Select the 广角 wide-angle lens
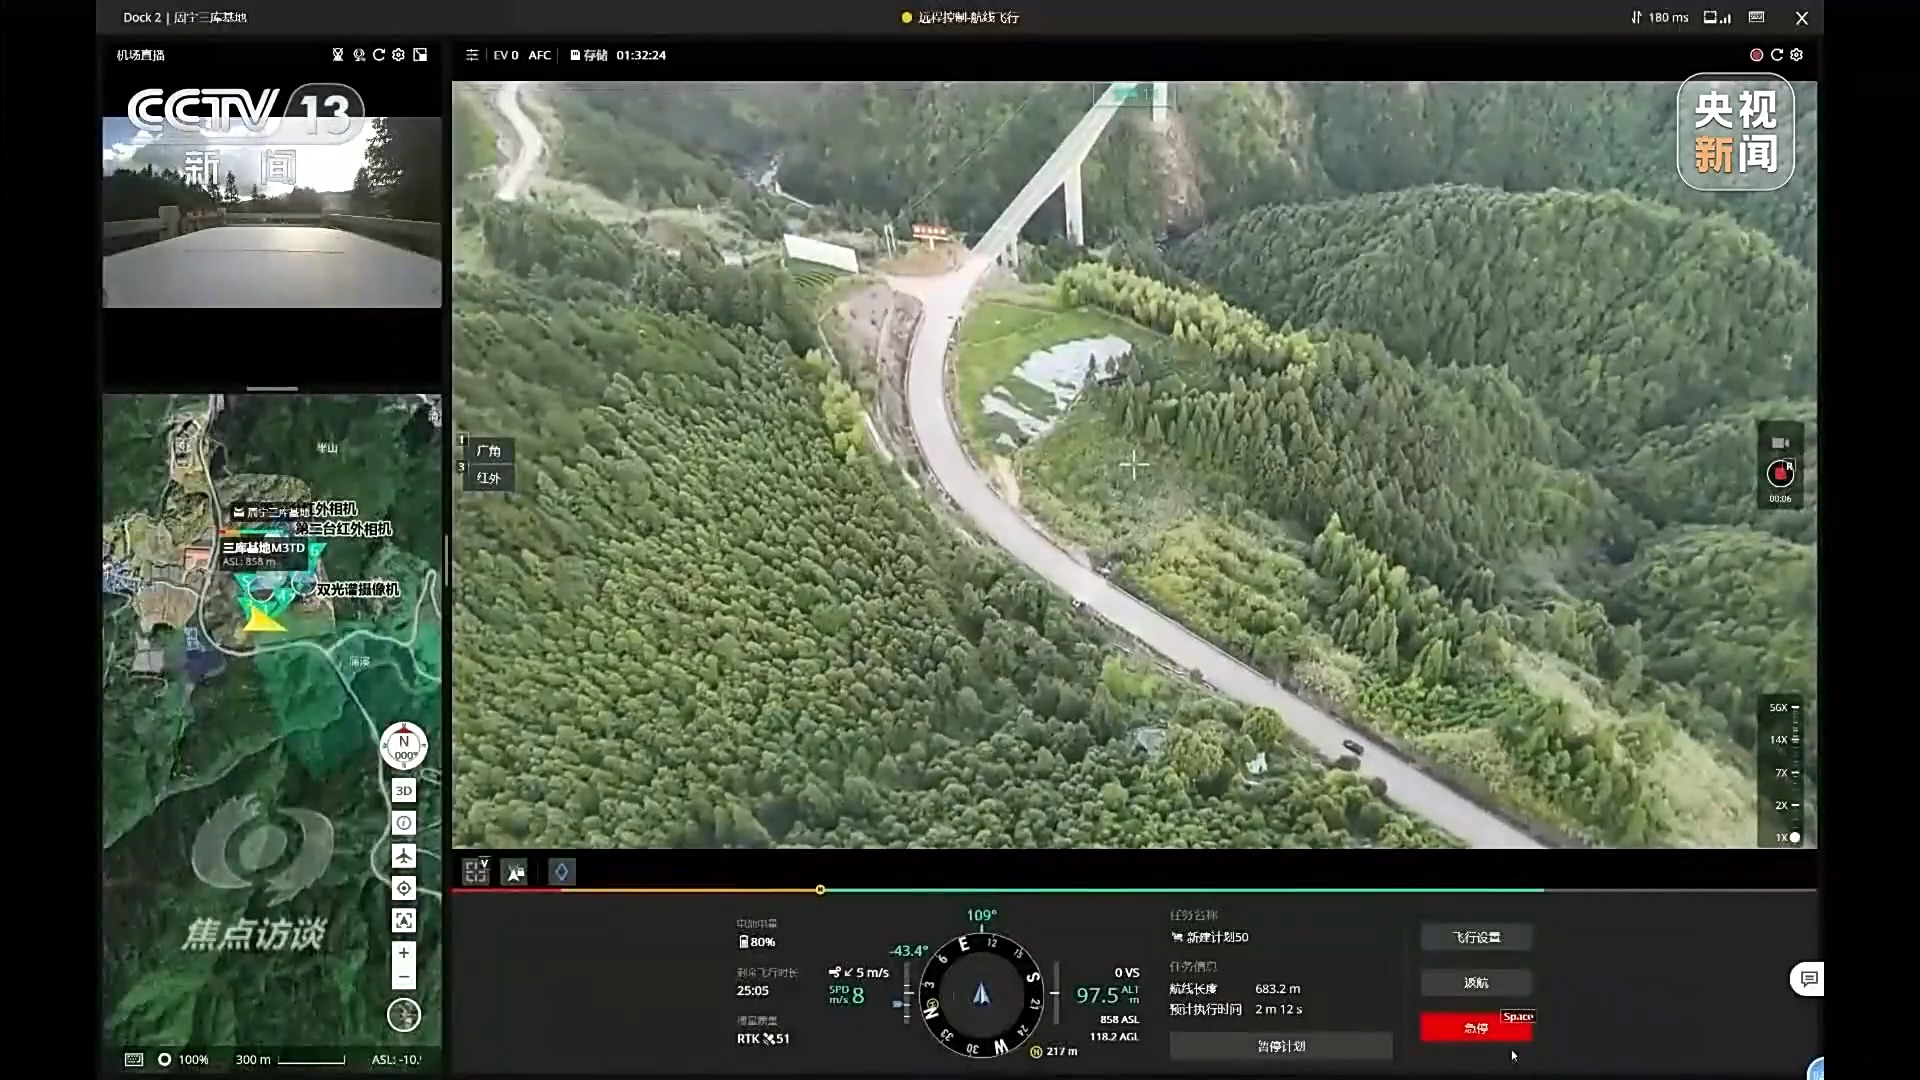1920x1080 pixels. point(488,451)
